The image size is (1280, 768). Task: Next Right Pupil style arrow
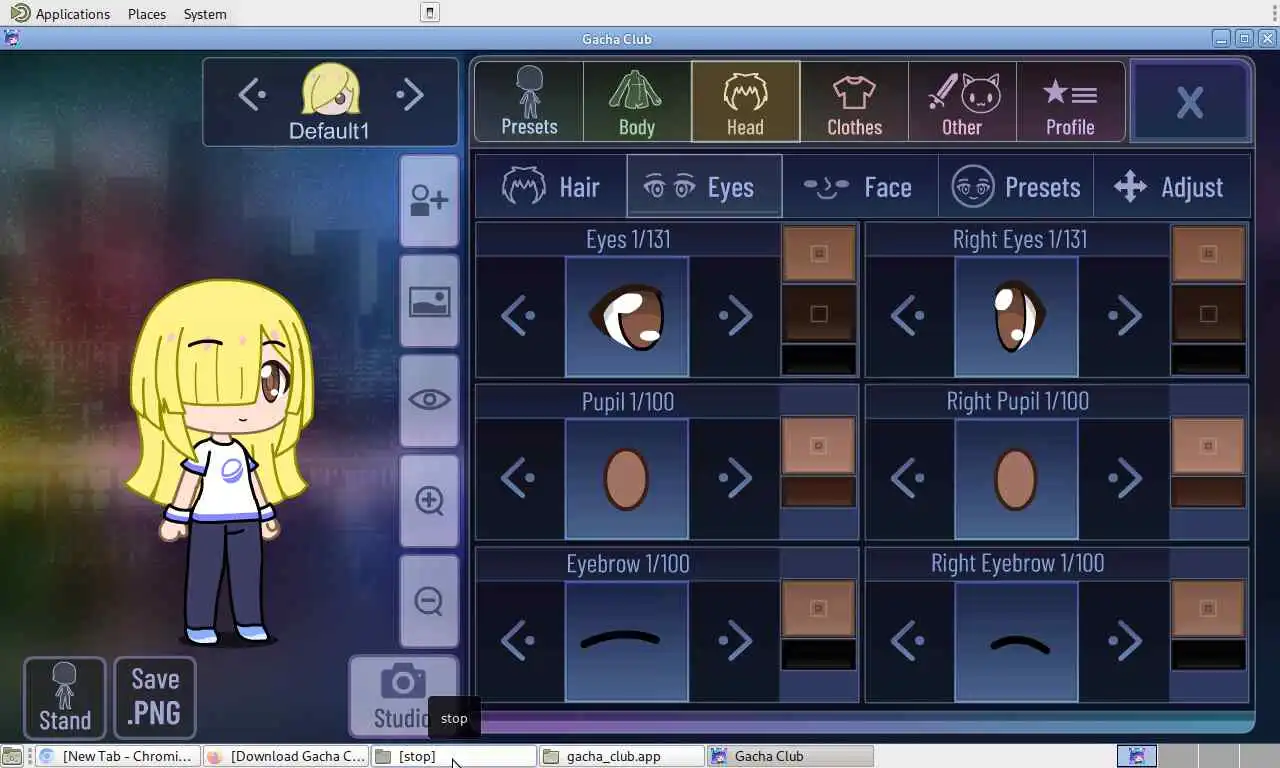tap(1124, 478)
